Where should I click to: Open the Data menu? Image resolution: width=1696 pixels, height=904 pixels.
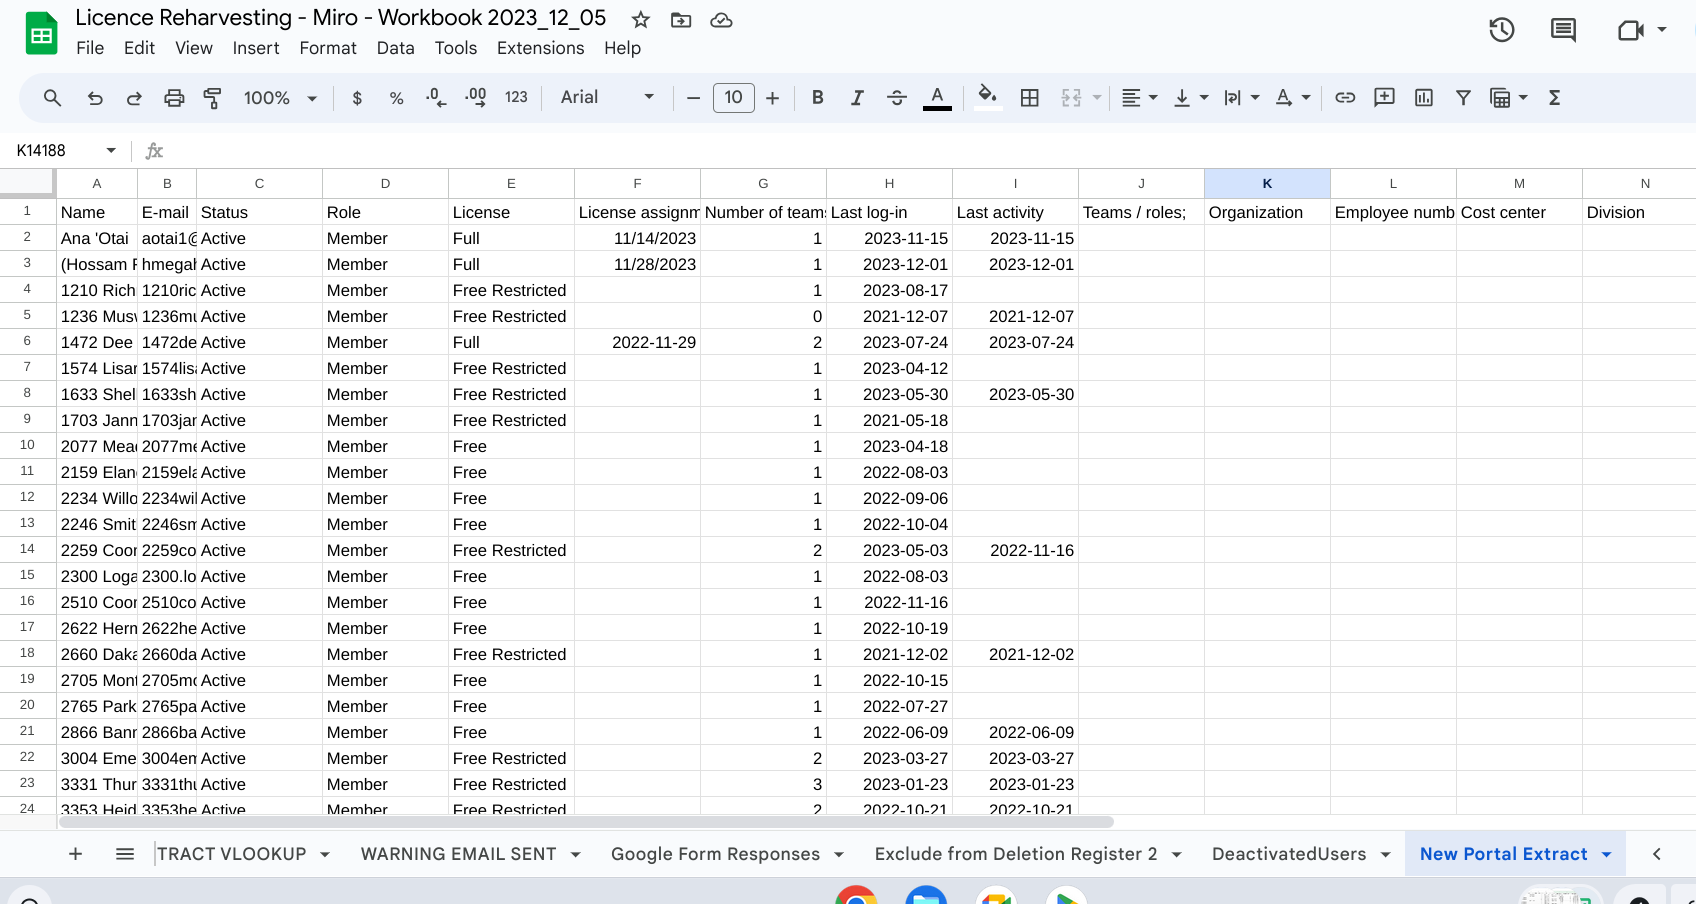coord(396,48)
